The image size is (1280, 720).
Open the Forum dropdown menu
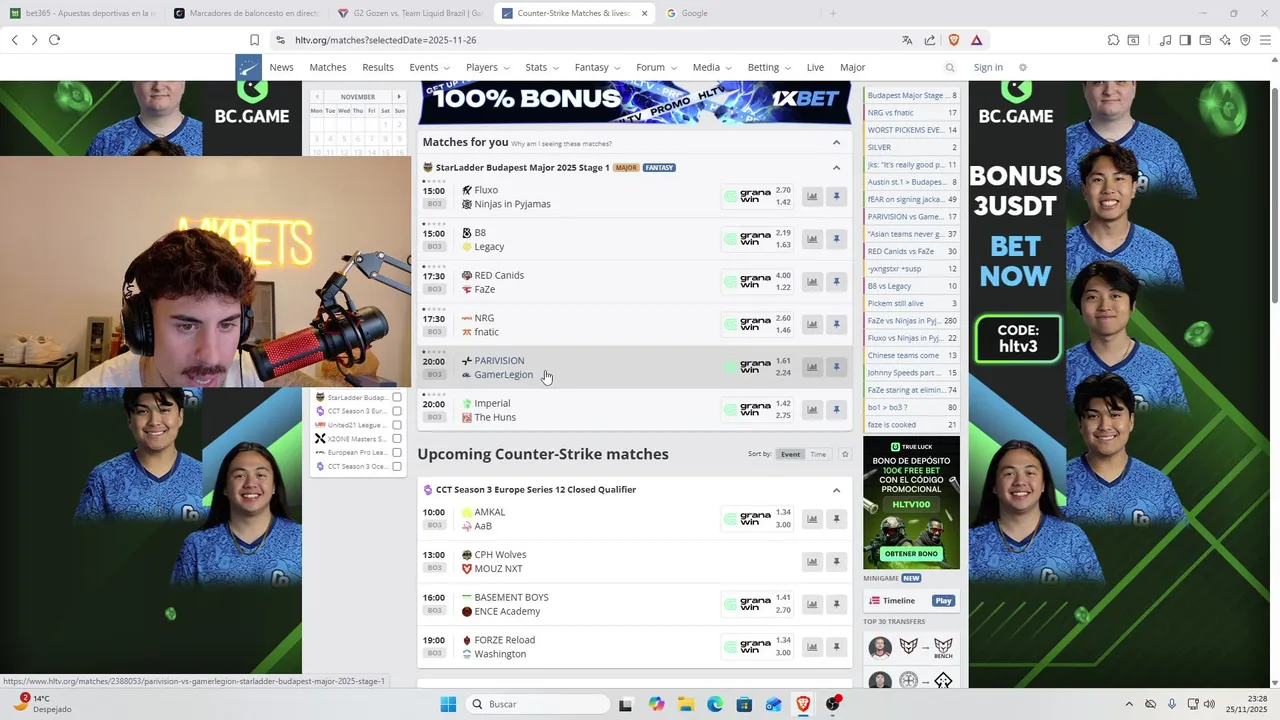point(656,67)
